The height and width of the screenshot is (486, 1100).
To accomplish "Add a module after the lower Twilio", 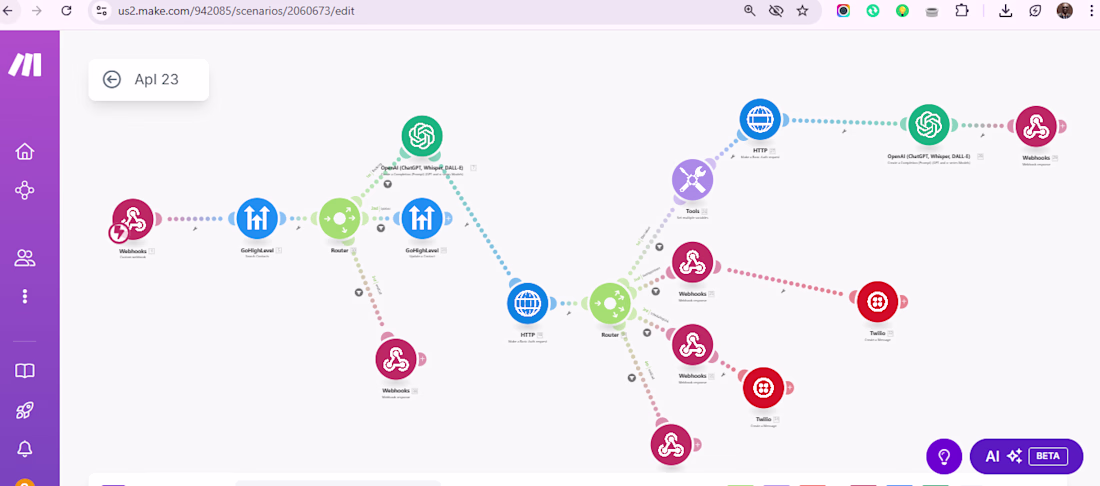I will point(790,387).
